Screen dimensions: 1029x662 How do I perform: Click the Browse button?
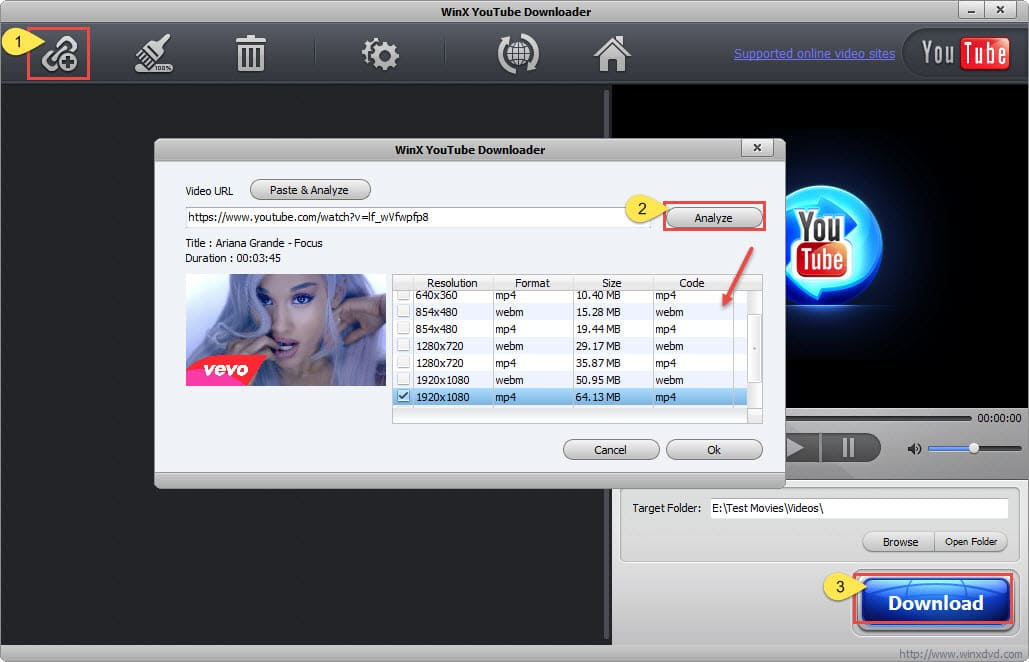click(x=900, y=542)
